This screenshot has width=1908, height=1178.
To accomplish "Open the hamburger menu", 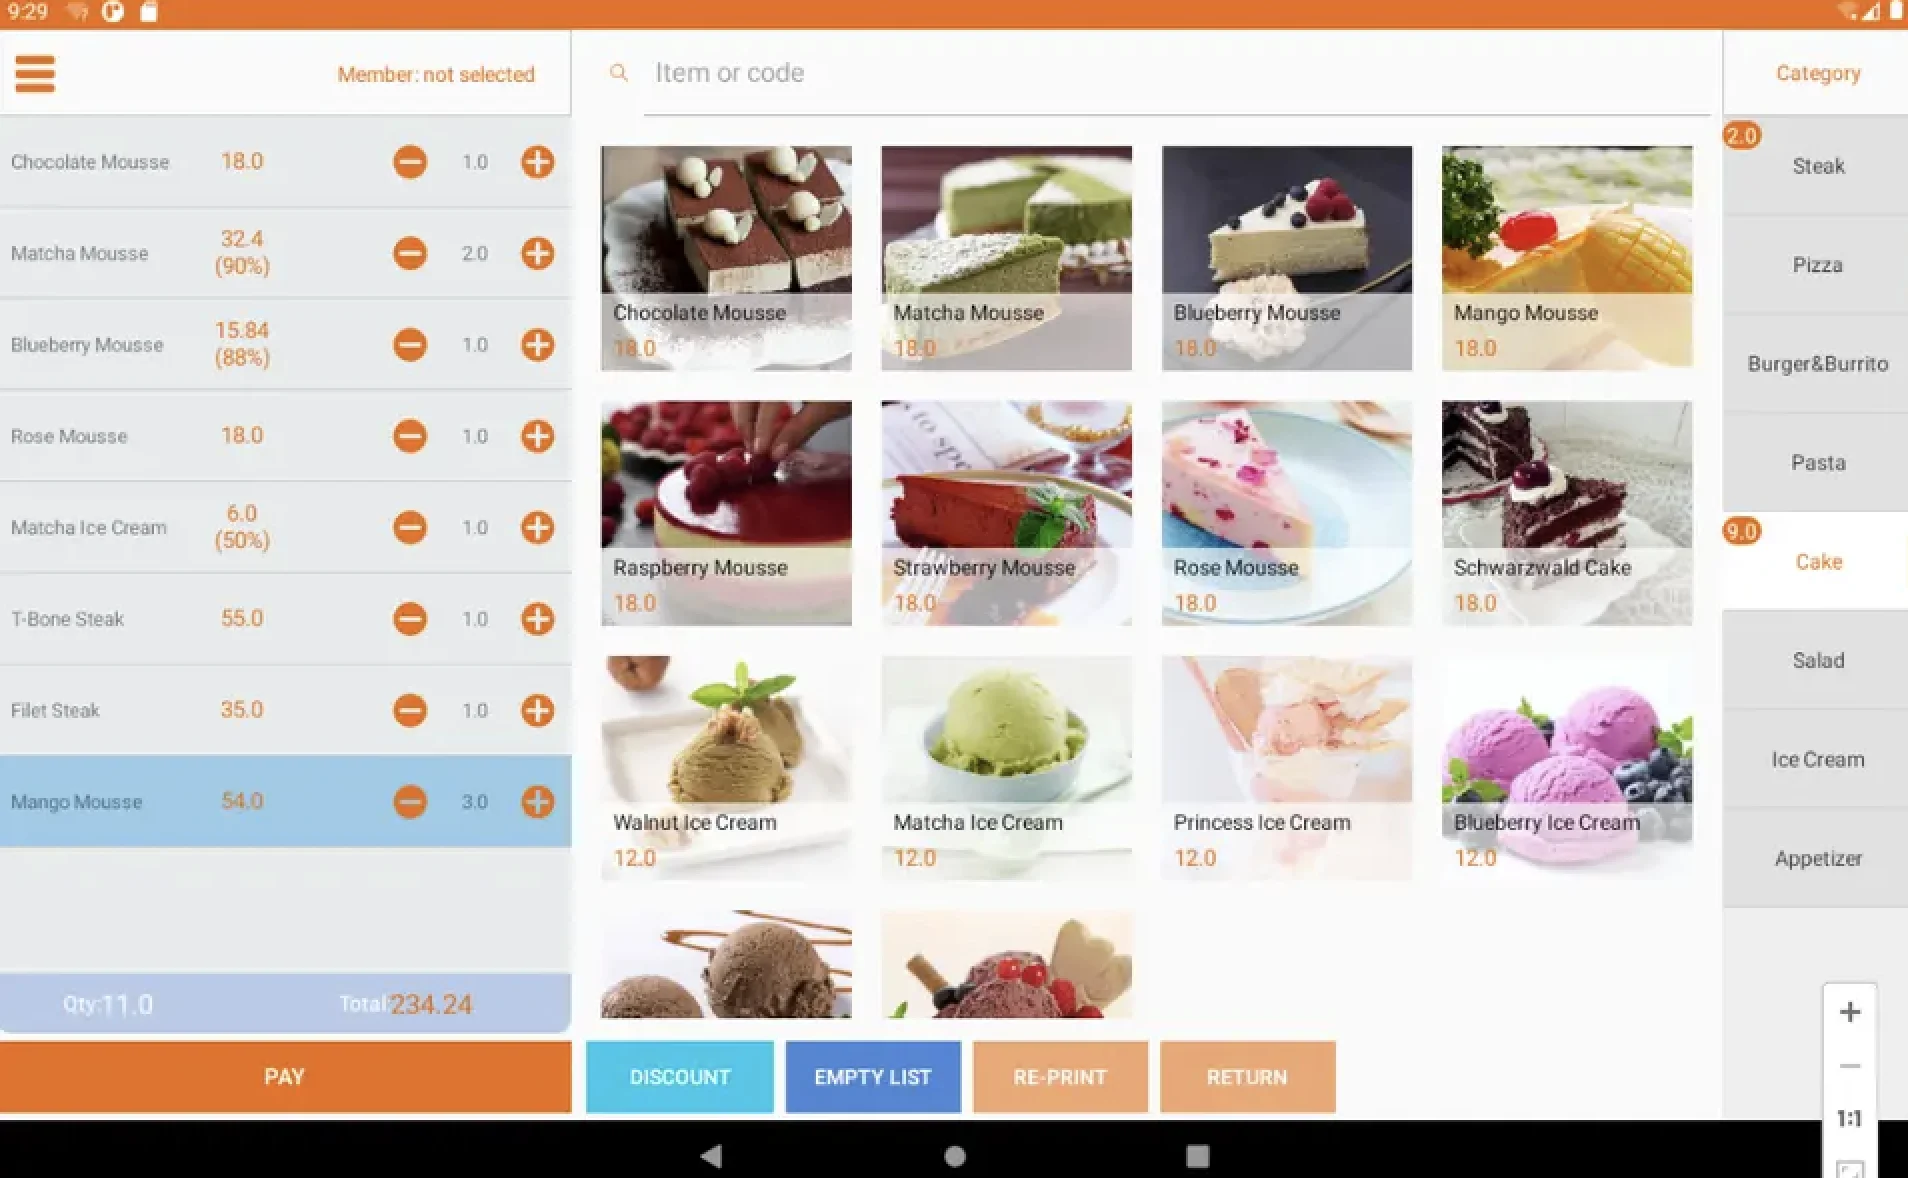I will tap(35, 74).
